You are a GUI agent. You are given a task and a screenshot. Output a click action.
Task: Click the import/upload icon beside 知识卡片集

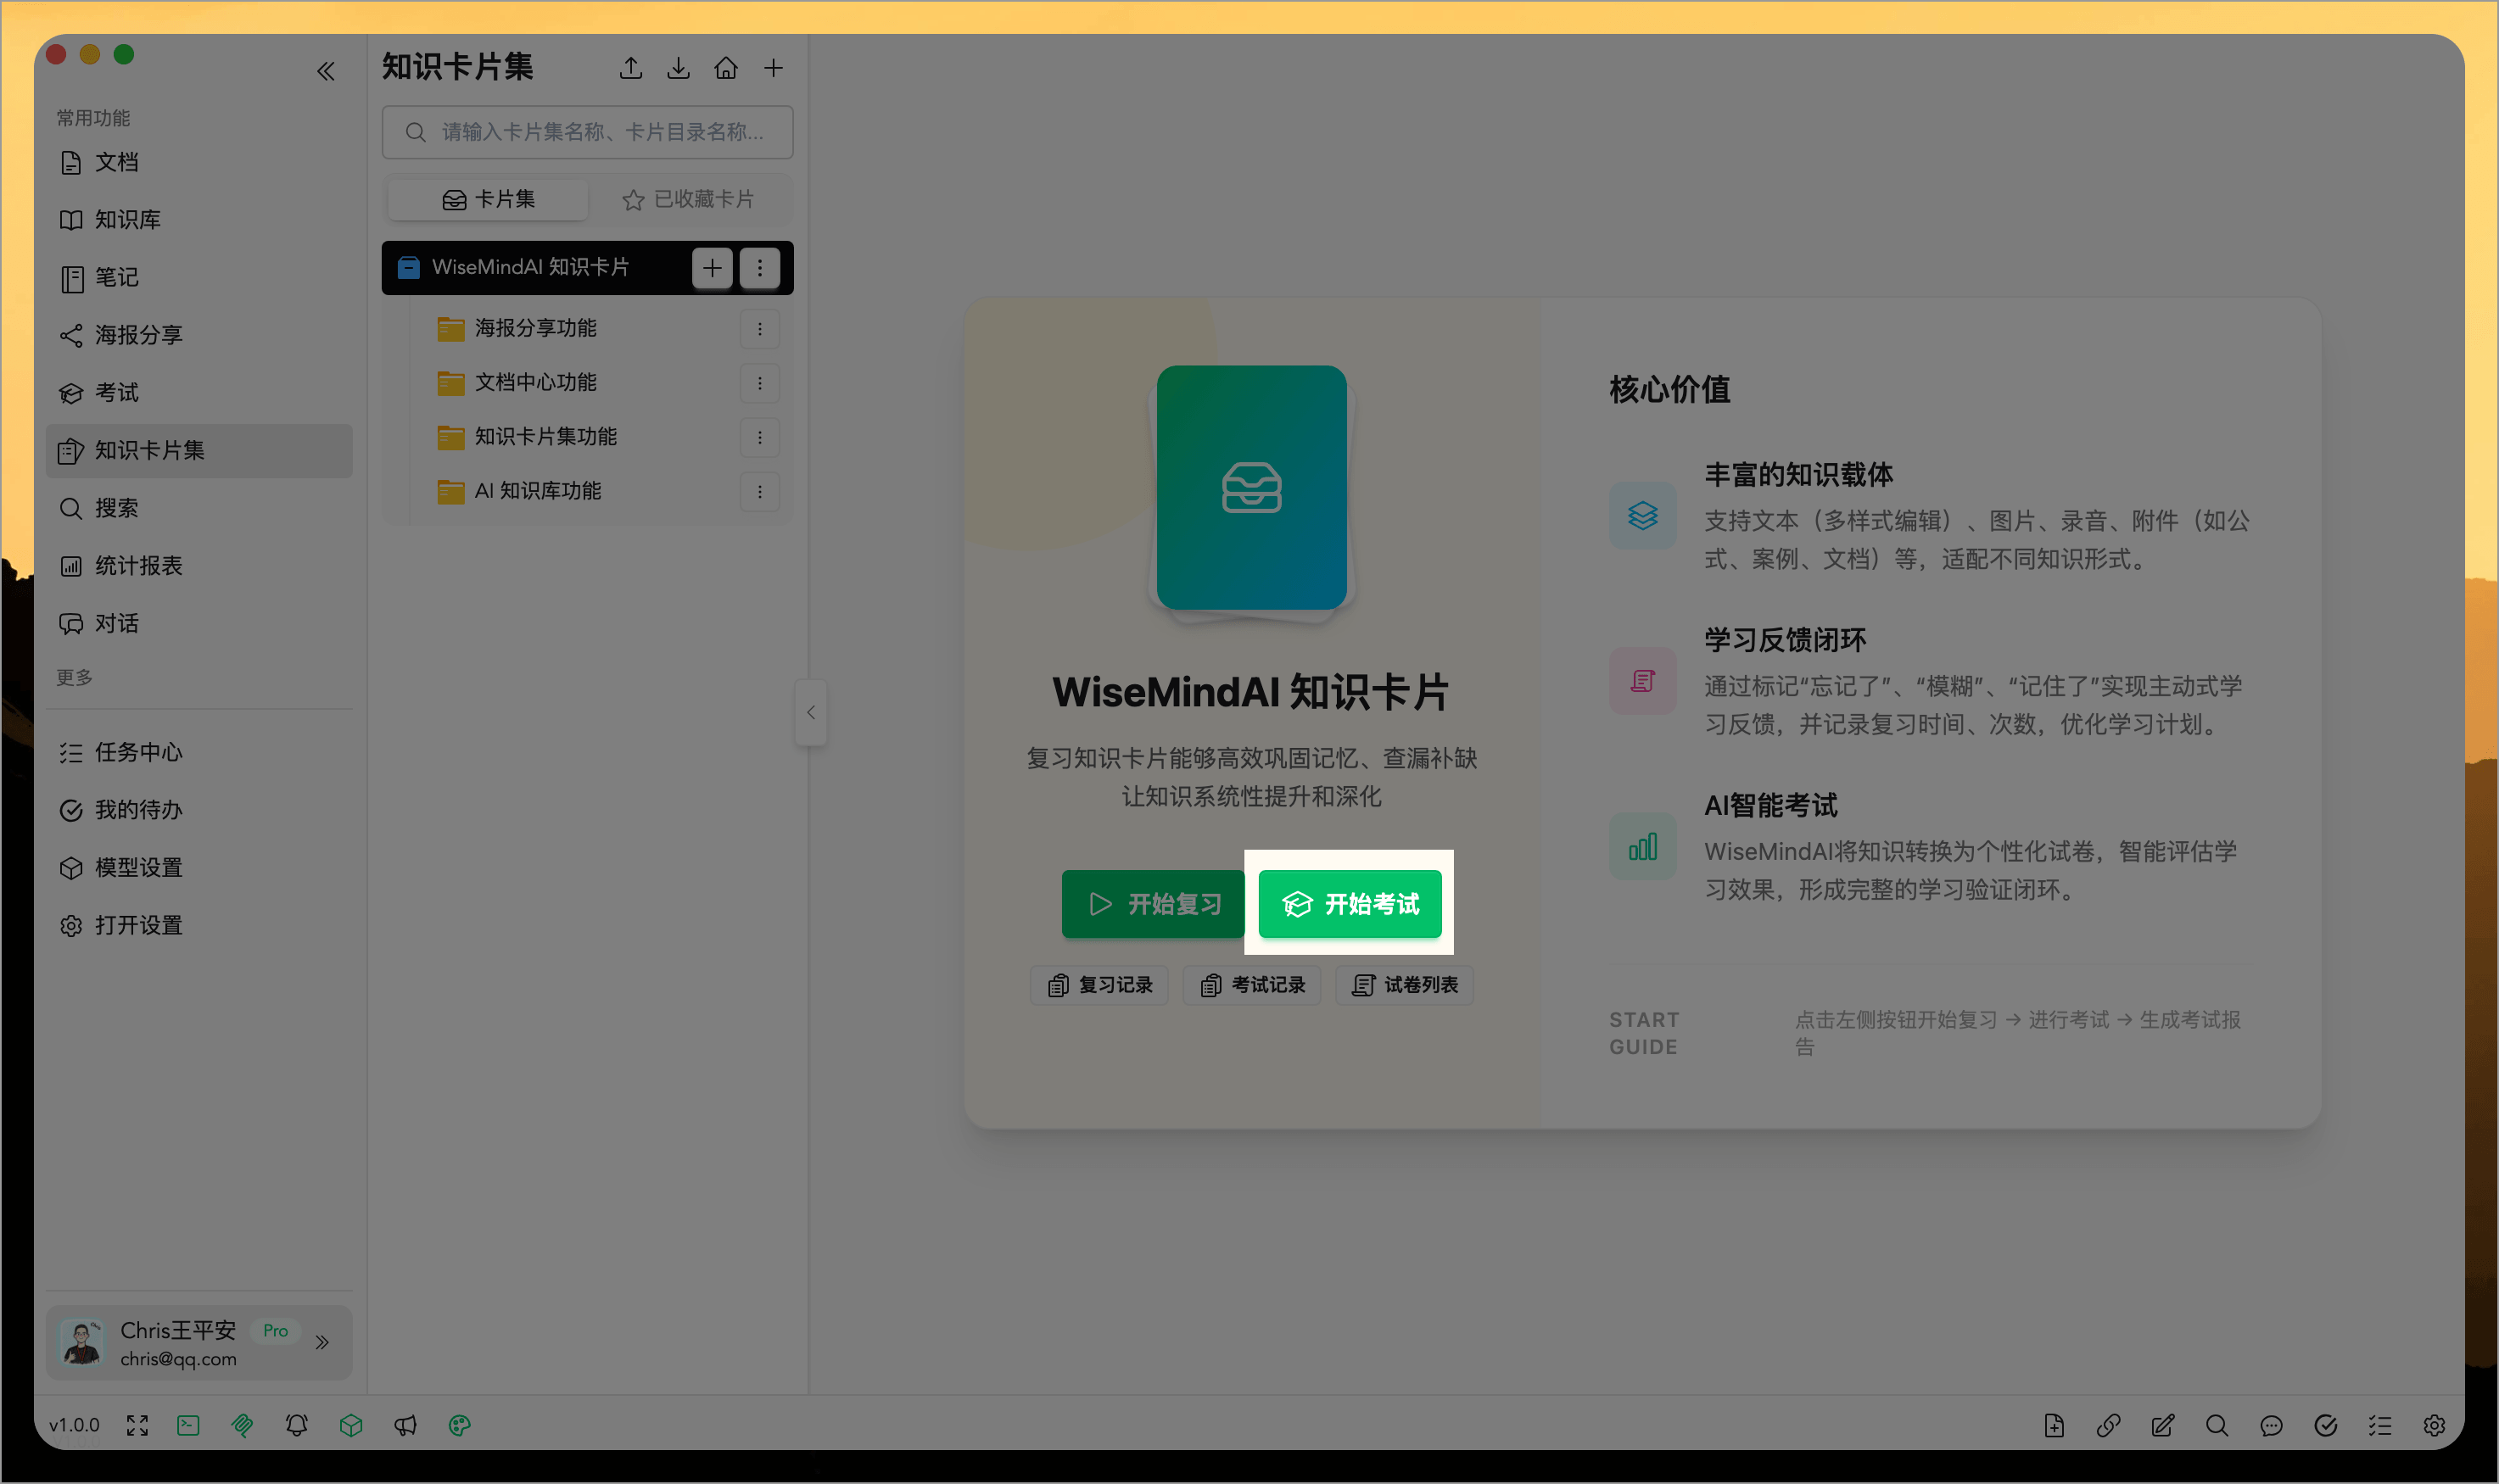(x=631, y=67)
